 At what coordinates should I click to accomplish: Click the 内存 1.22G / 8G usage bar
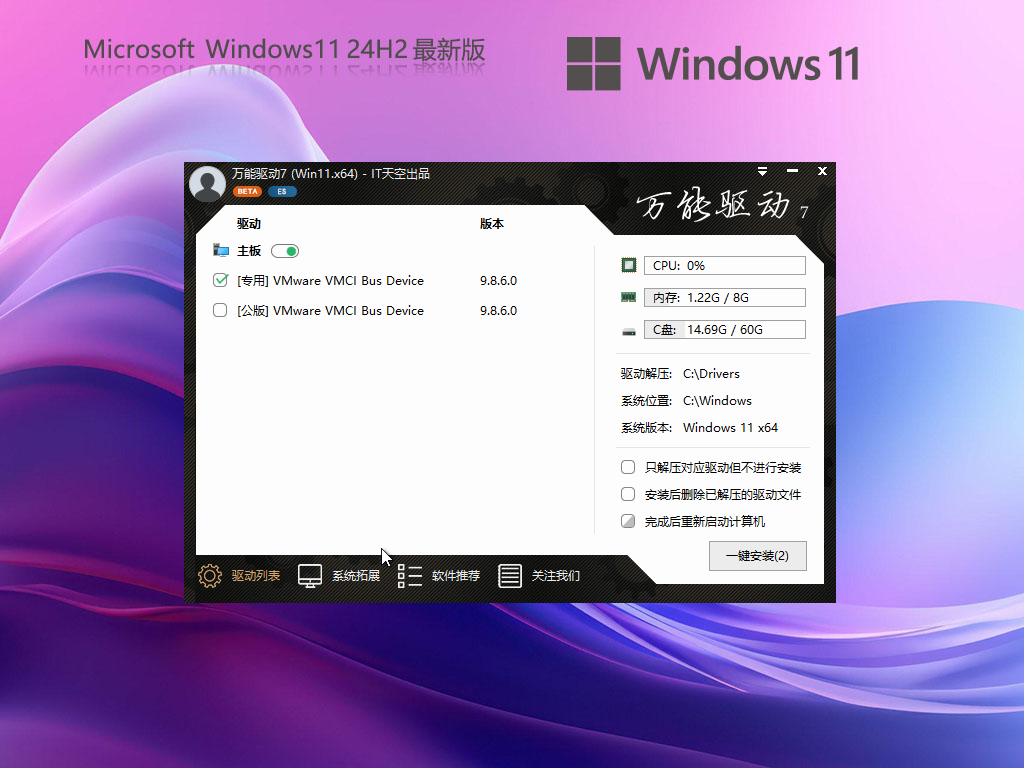pos(725,297)
